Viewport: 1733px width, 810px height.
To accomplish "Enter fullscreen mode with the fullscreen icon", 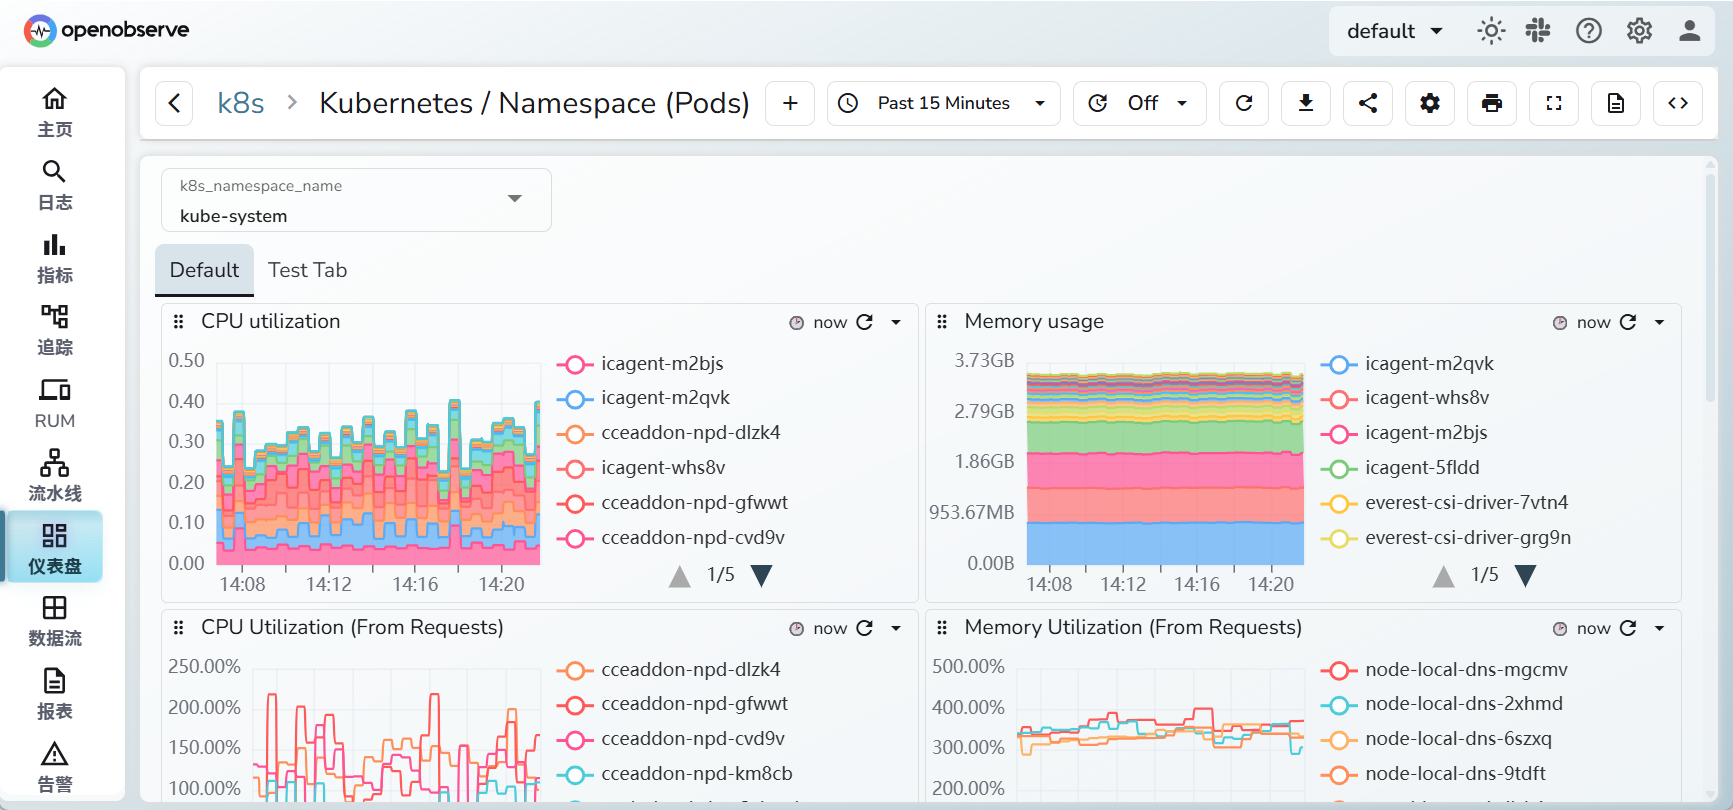I will [x=1554, y=103].
